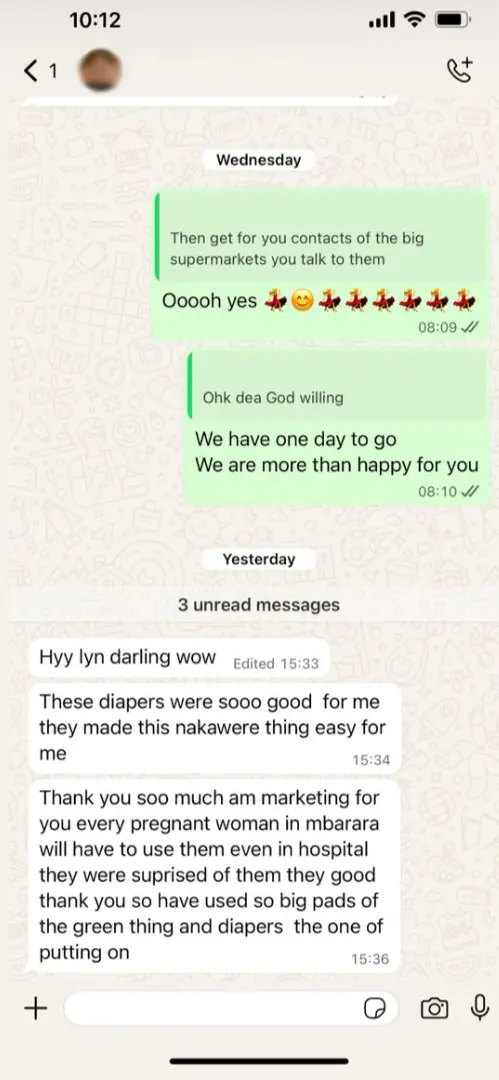
Task: Tap the 'These diapers were sooo good' message
Action: click(215, 728)
